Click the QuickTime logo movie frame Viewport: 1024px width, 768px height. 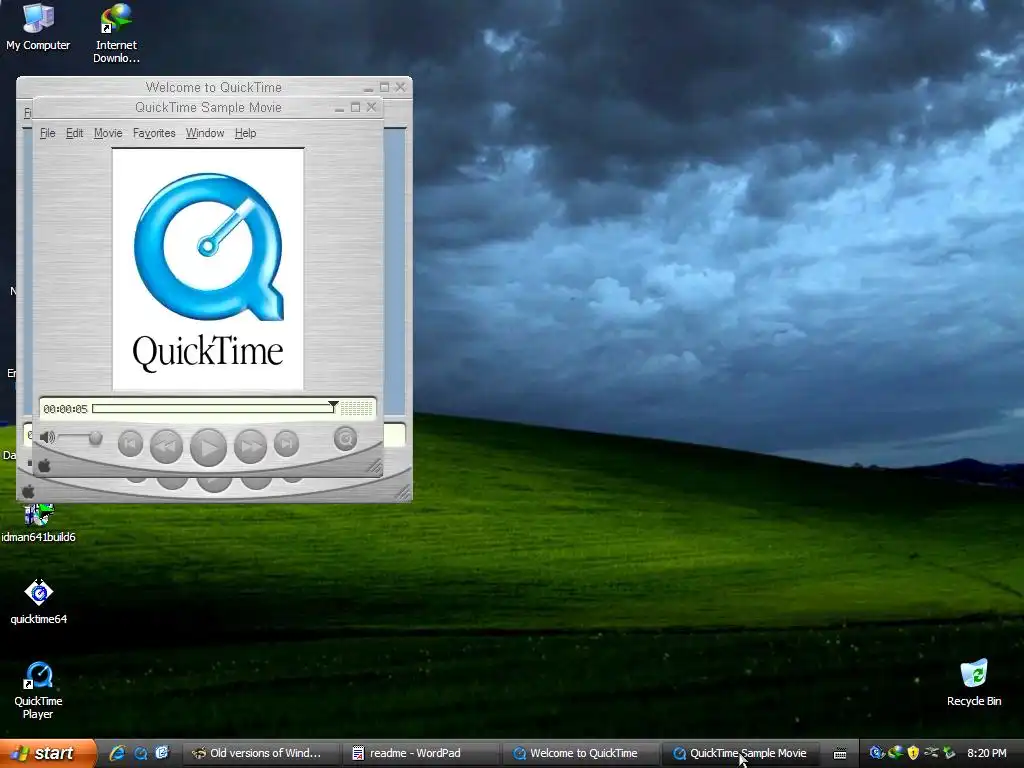tap(208, 269)
